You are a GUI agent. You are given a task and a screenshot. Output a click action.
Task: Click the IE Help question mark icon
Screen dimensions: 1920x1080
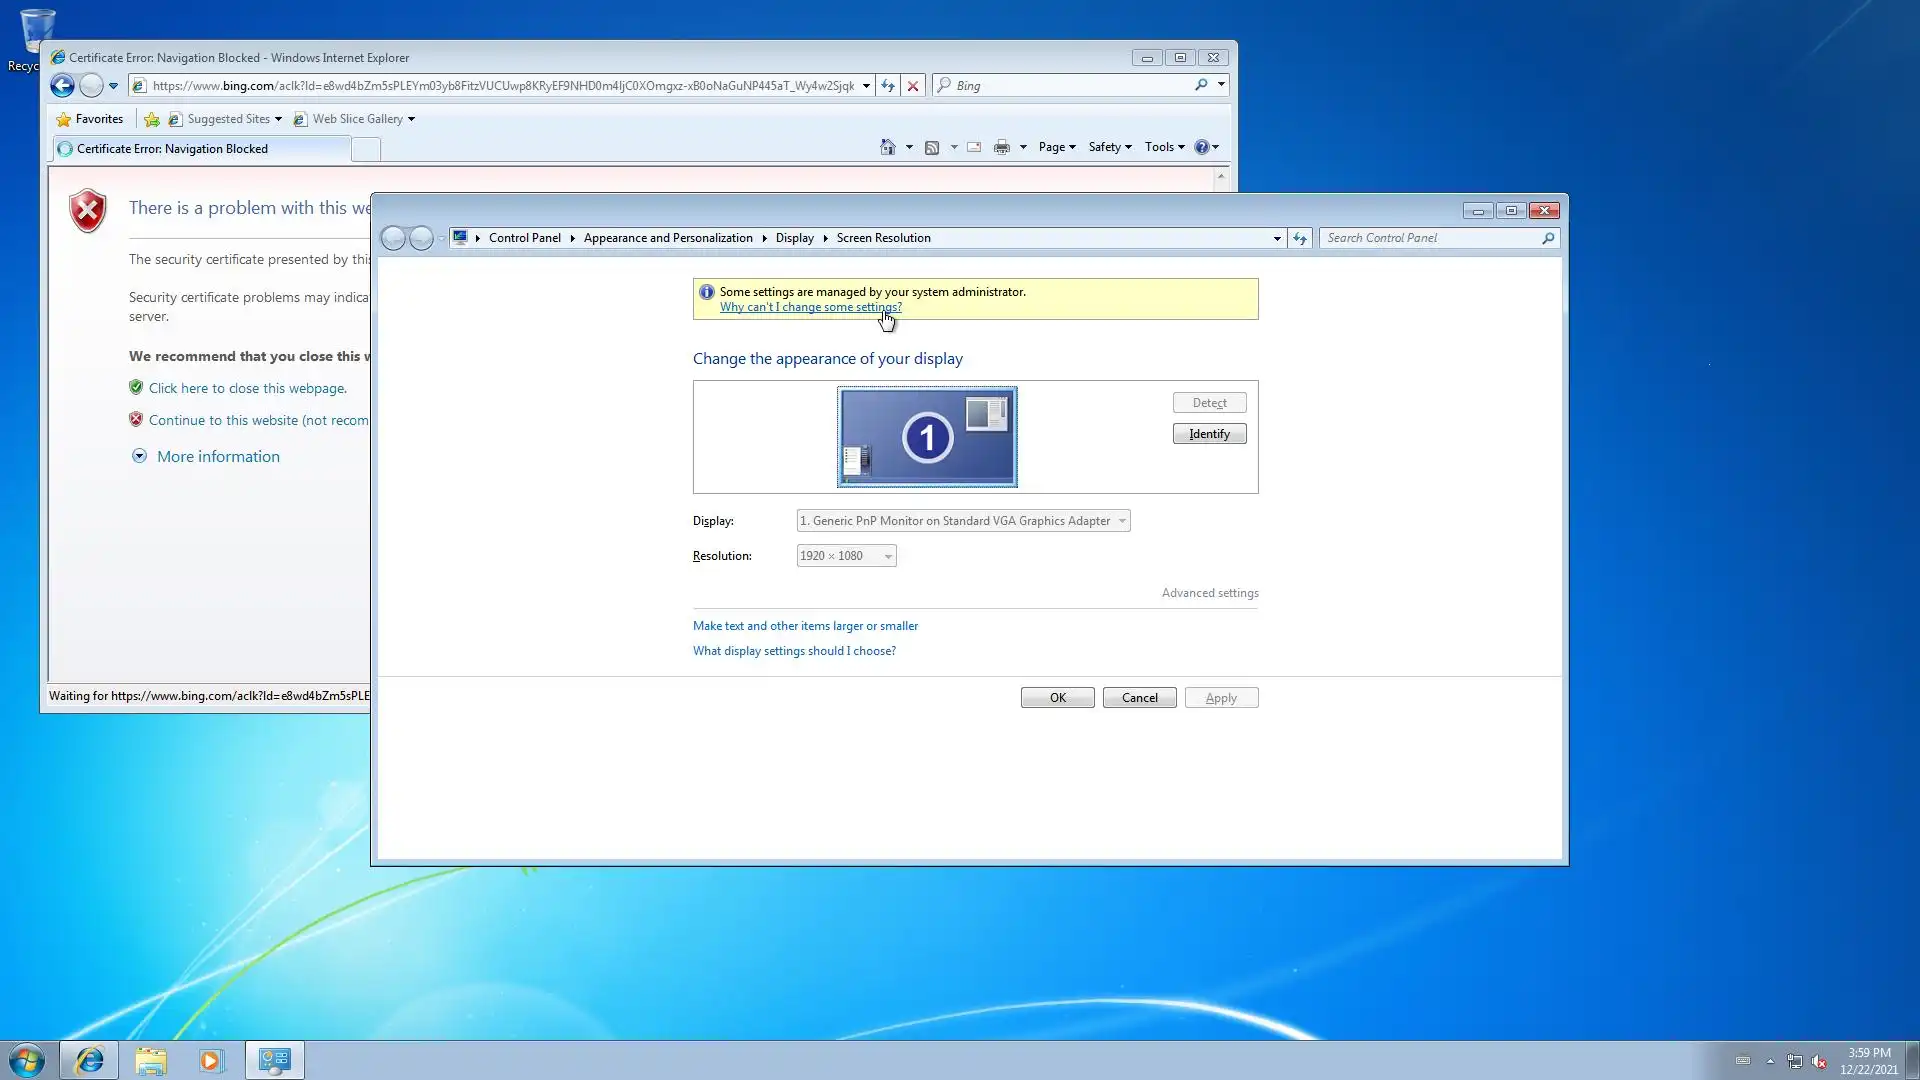[1201, 147]
